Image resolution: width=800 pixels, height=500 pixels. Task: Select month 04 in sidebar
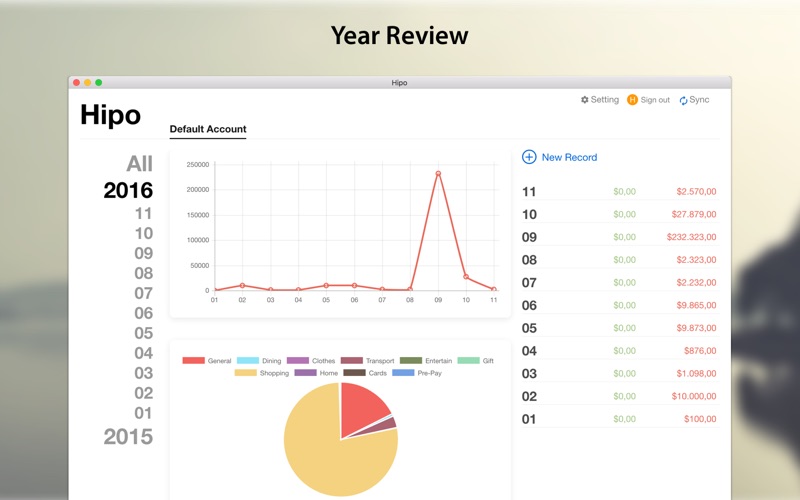[x=143, y=353]
